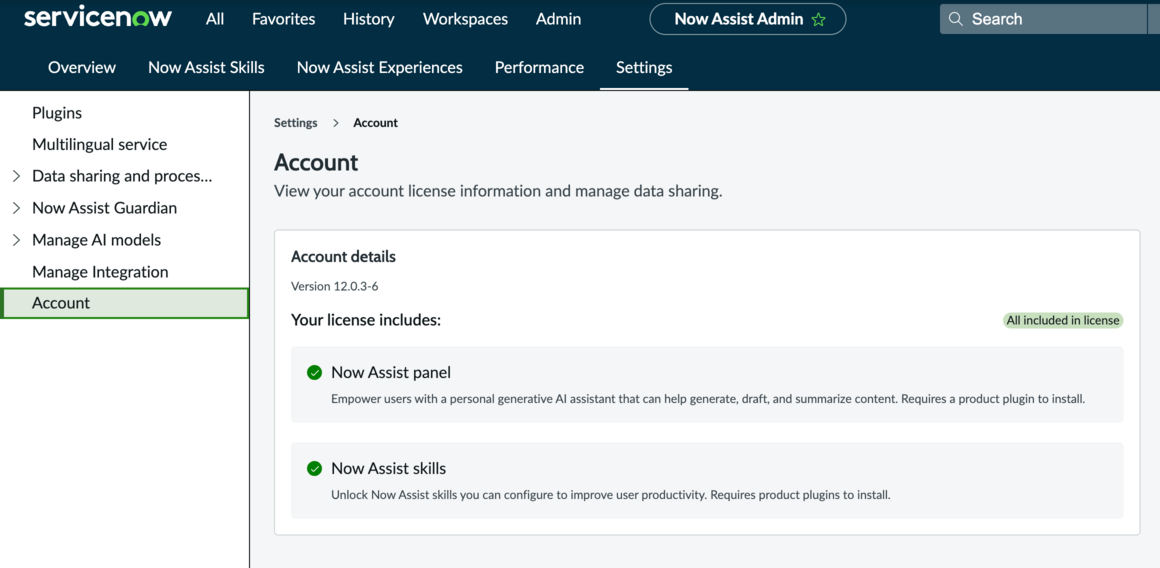Image resolution: width=1160 pixels, height=568 pixels.
Task: Open the History menu
Action: pyautogui.click(x=368, y=19)
